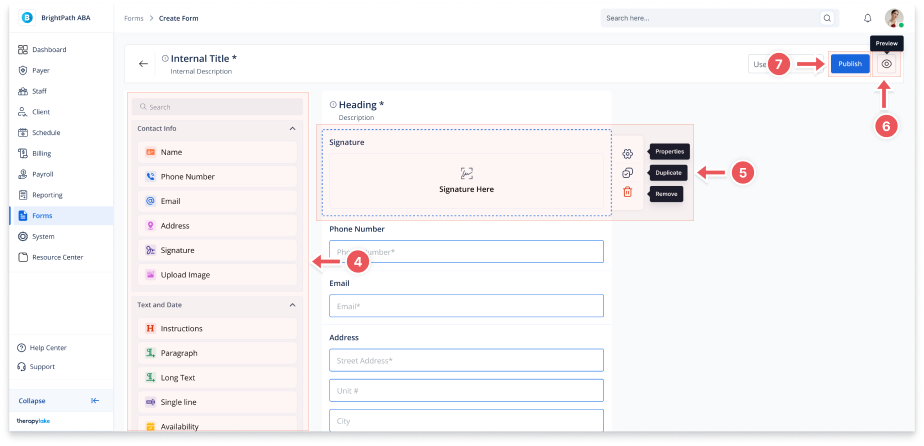Open the Billing section
The height and width of the screenshot is (446, 924).
[x=61, y=153]
